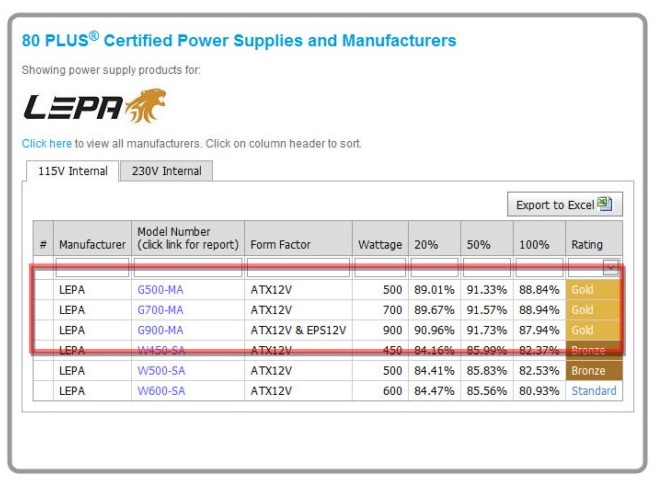657x483 pixels.
Task: Click the Gold rating cell for G700-MA
Action: (x=594, y=310)
